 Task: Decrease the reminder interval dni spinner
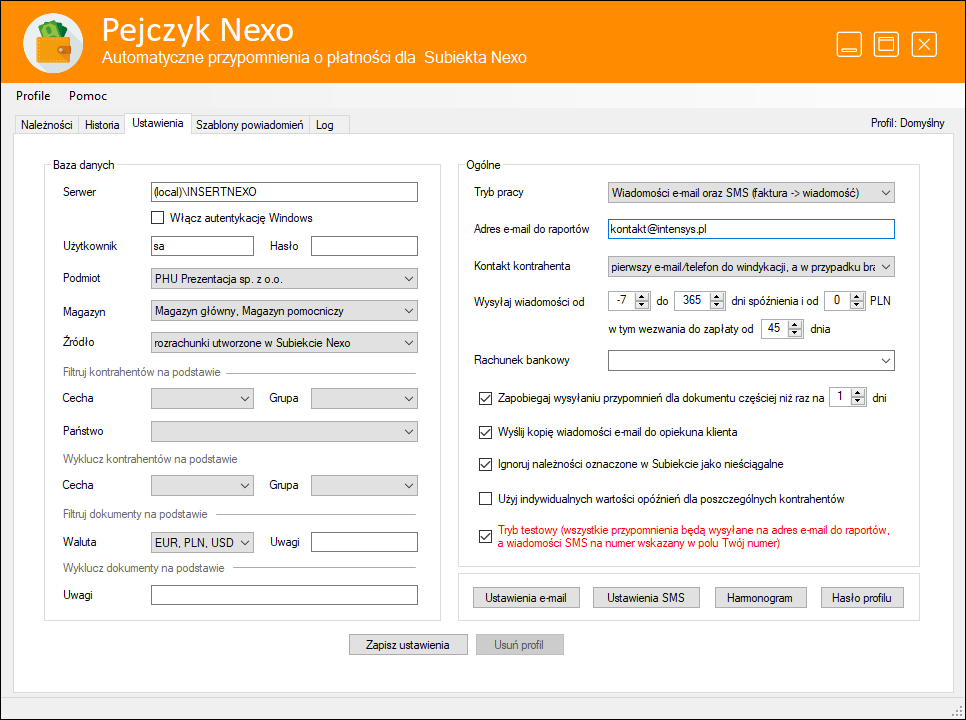[x=858, y=402]
